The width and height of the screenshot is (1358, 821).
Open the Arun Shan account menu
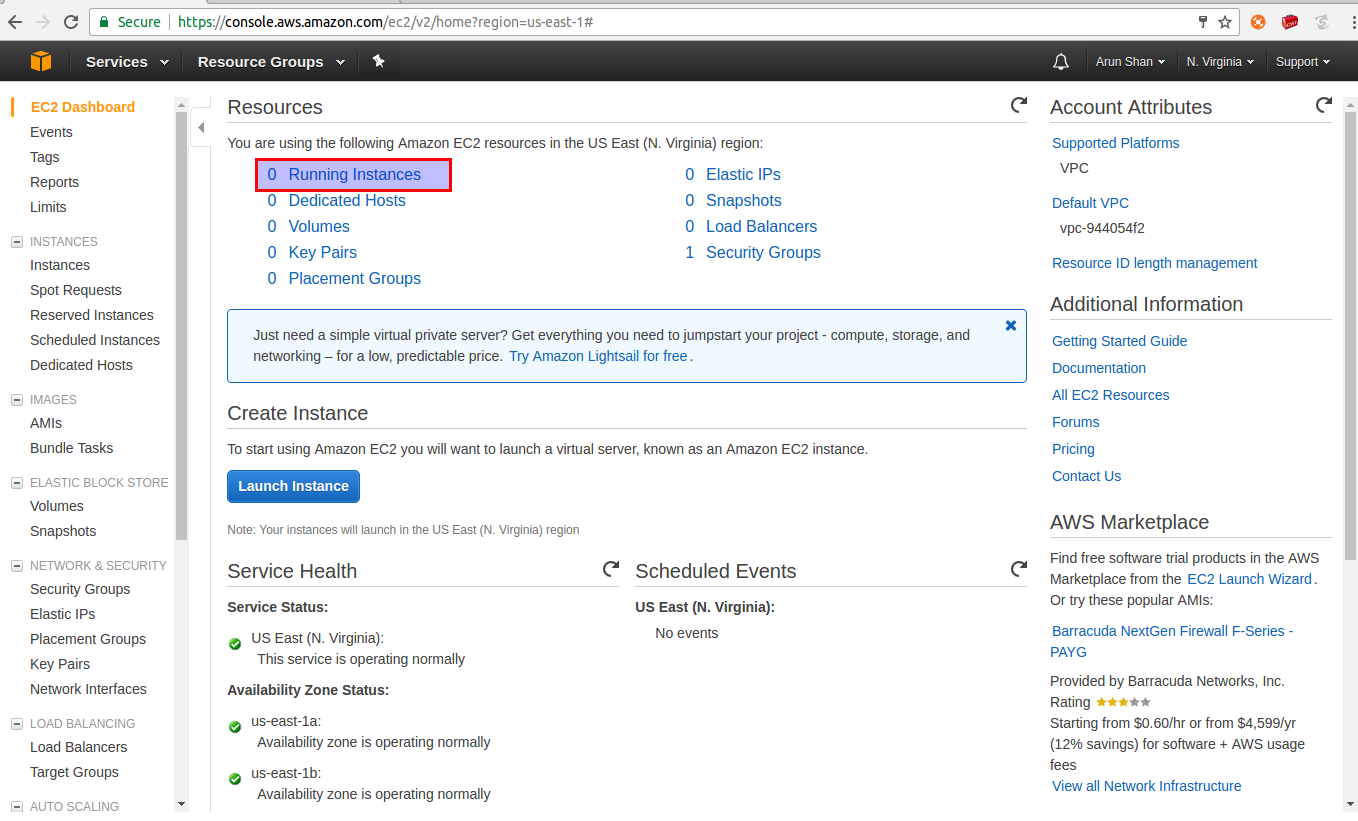1130,62
